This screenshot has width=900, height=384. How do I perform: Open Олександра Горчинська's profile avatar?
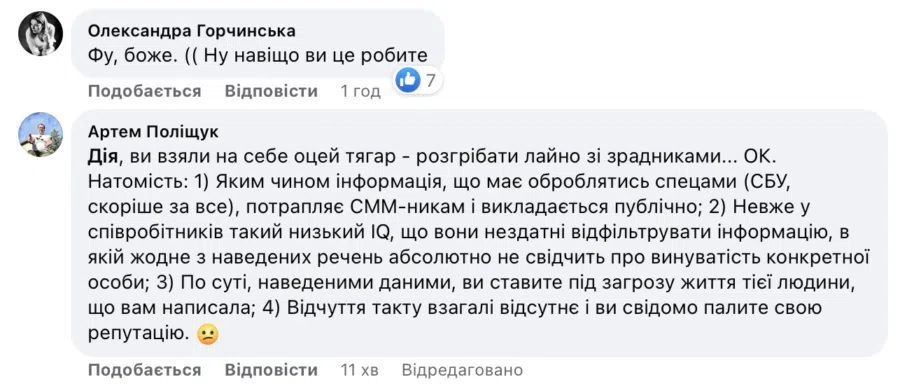tap(41, 33)
